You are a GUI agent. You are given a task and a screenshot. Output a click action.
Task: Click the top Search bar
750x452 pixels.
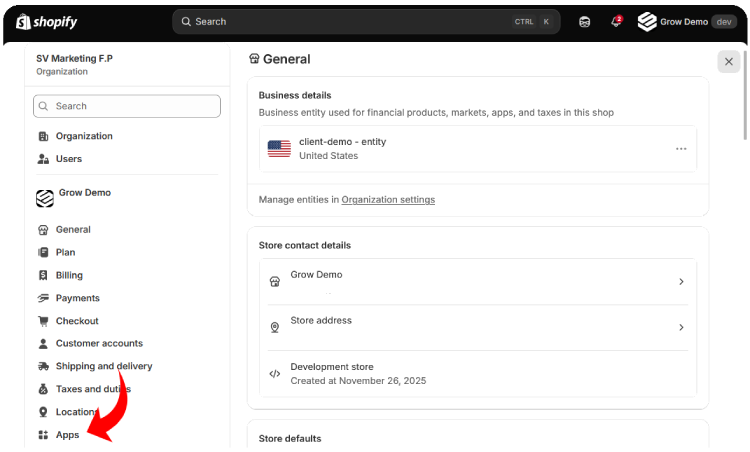coord(366,22)
